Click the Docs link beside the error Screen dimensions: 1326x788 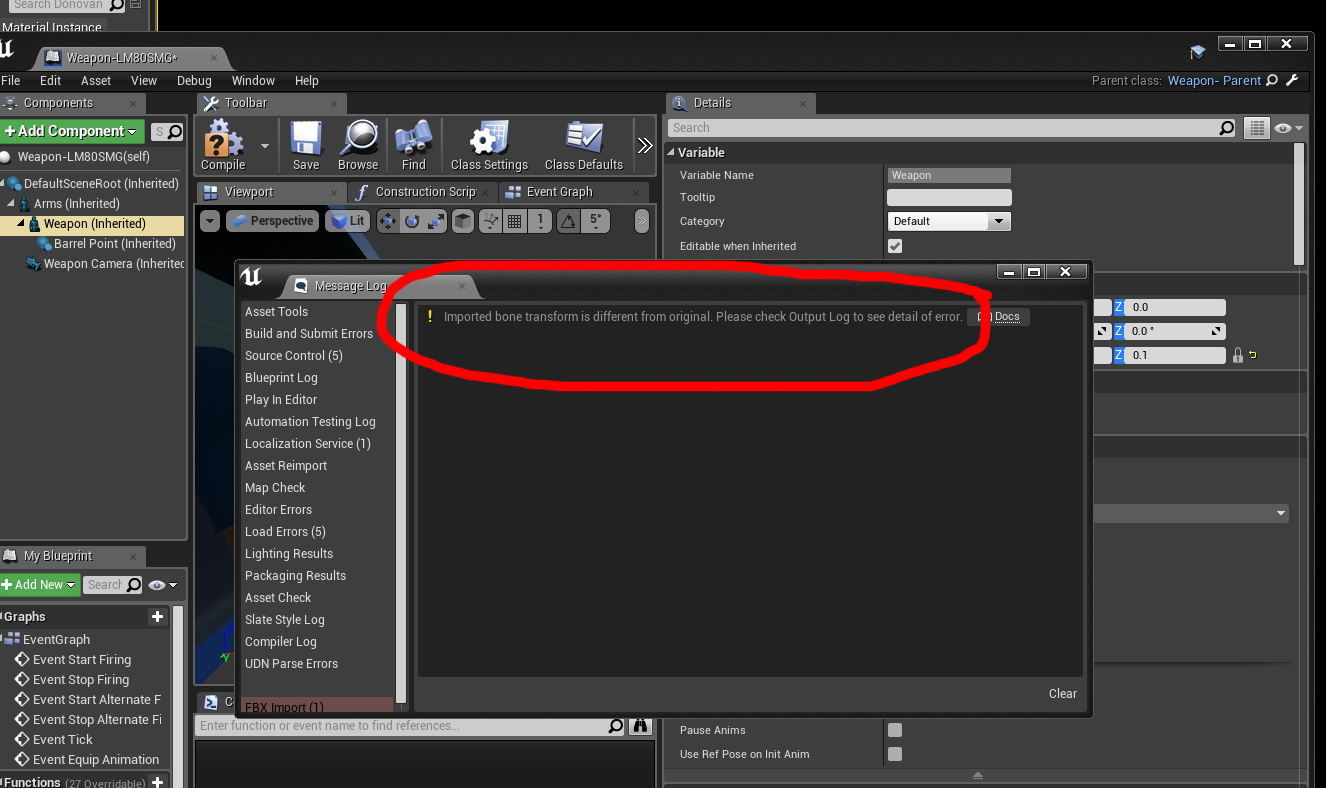click(999, 317)
